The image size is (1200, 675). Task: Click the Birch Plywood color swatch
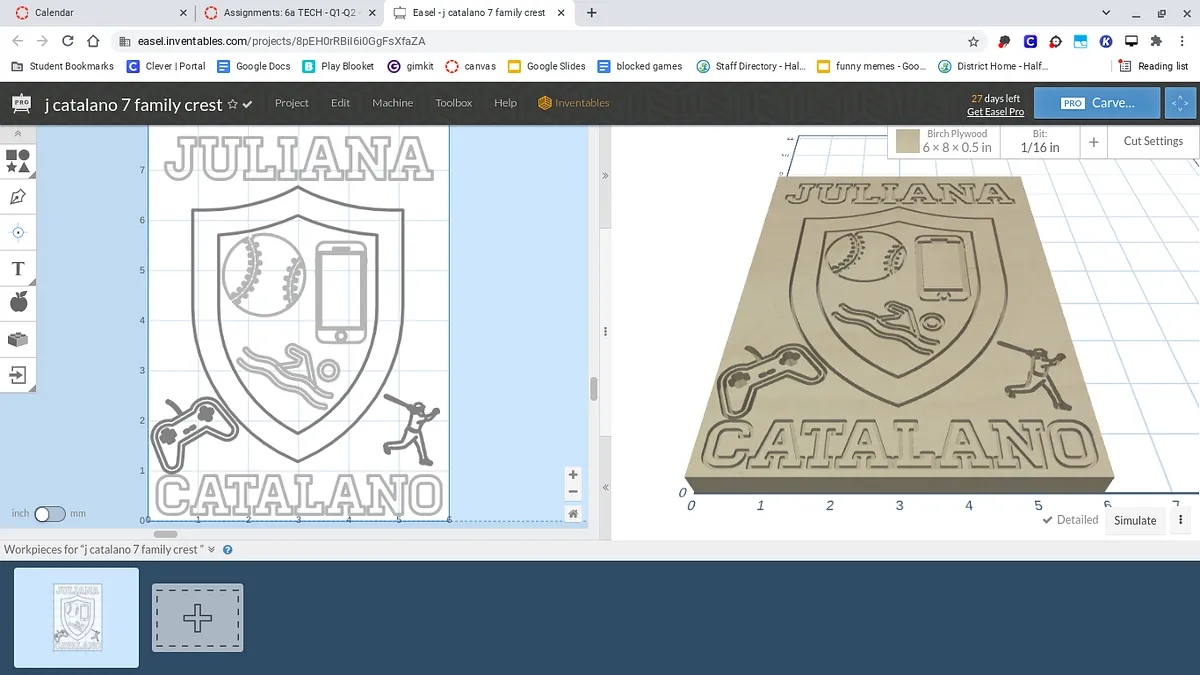[x=907, y=141]
